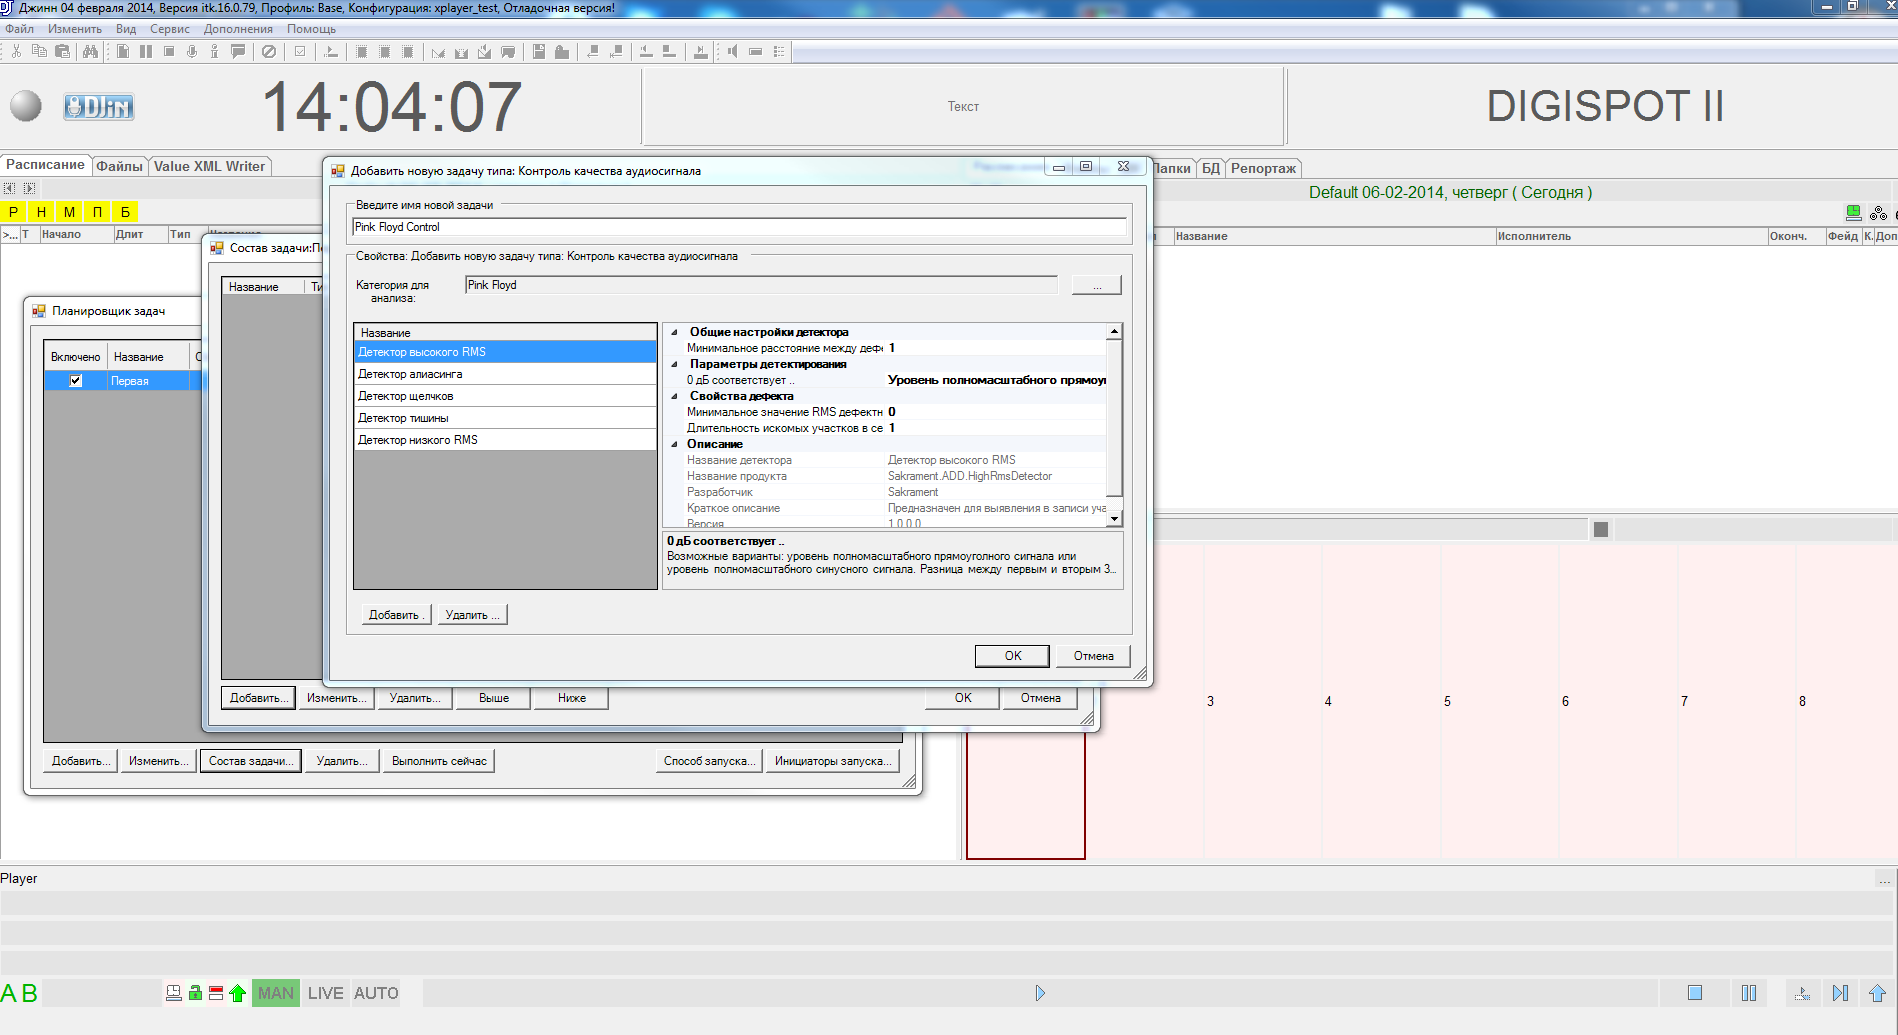Screen dimensions: 1898x1035
Task: Click the task name field with Pink Floyd Control
Action: [738, 227]
